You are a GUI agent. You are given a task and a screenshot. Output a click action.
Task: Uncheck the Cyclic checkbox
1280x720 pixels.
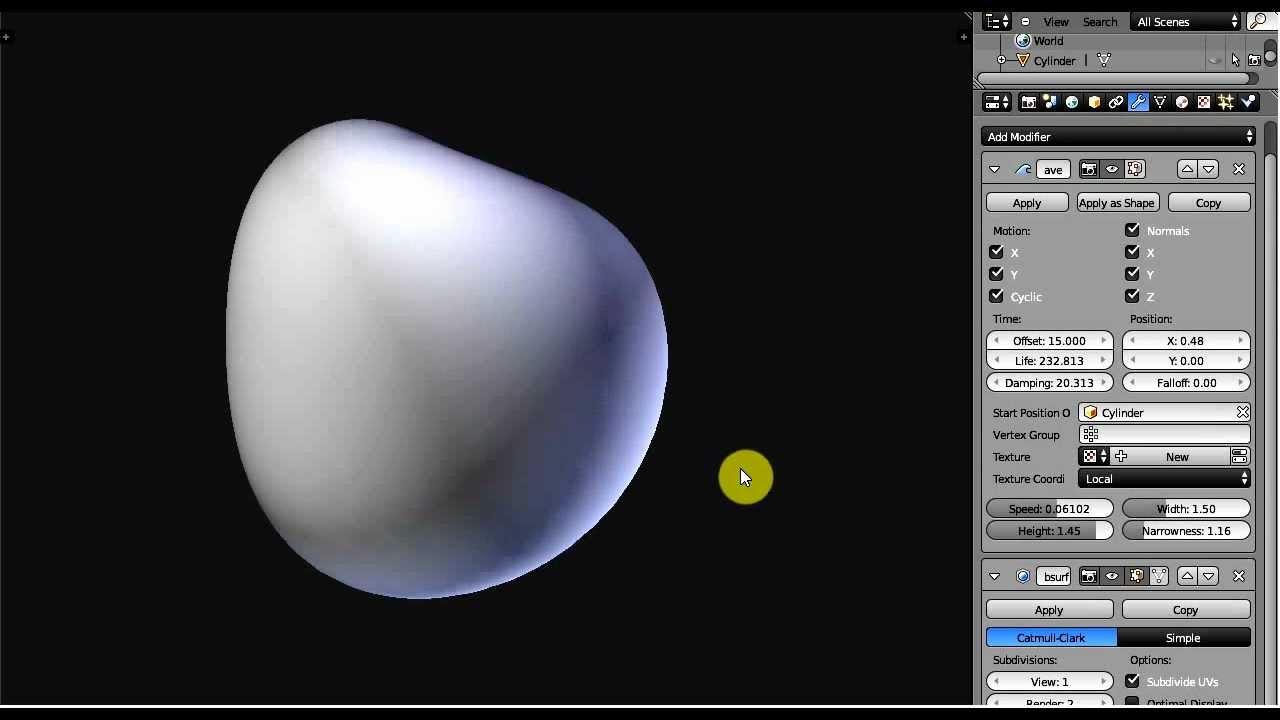tap(996, 296)
